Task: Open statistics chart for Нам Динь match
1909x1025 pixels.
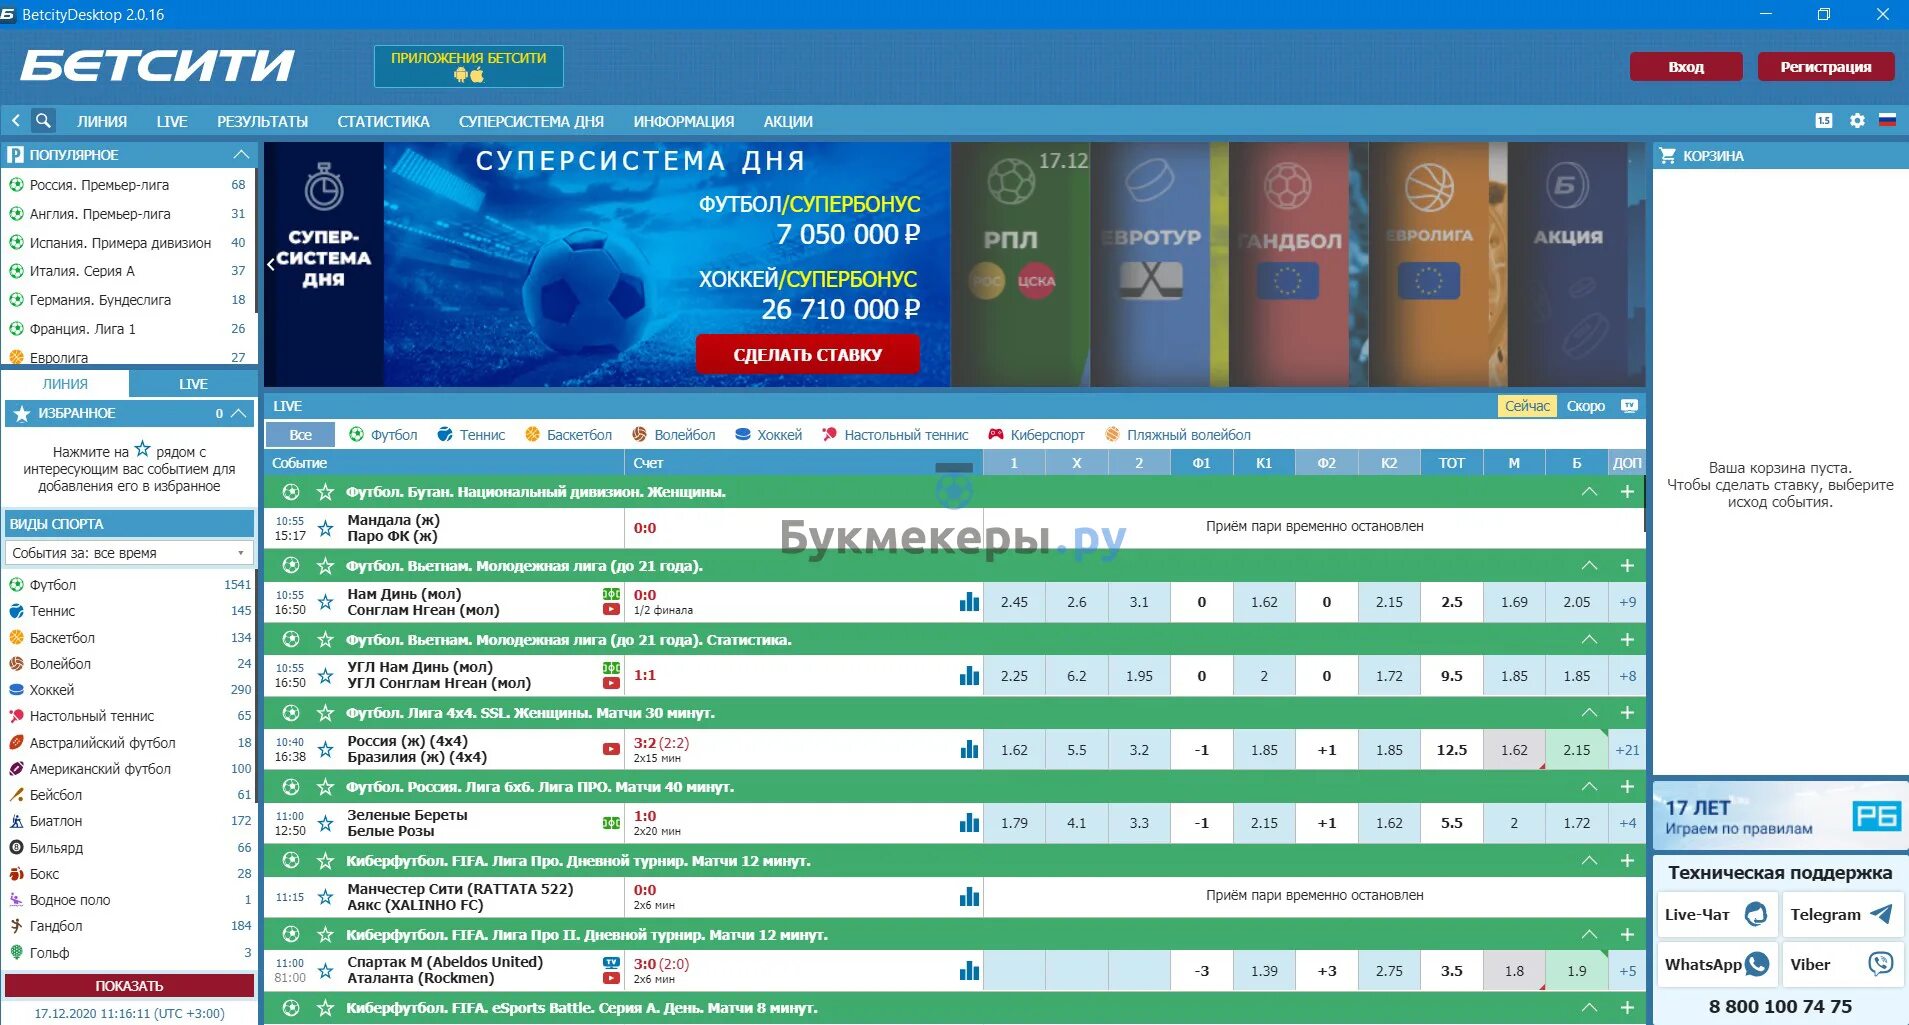Action: pyautogui.click(x=969, y=602)
